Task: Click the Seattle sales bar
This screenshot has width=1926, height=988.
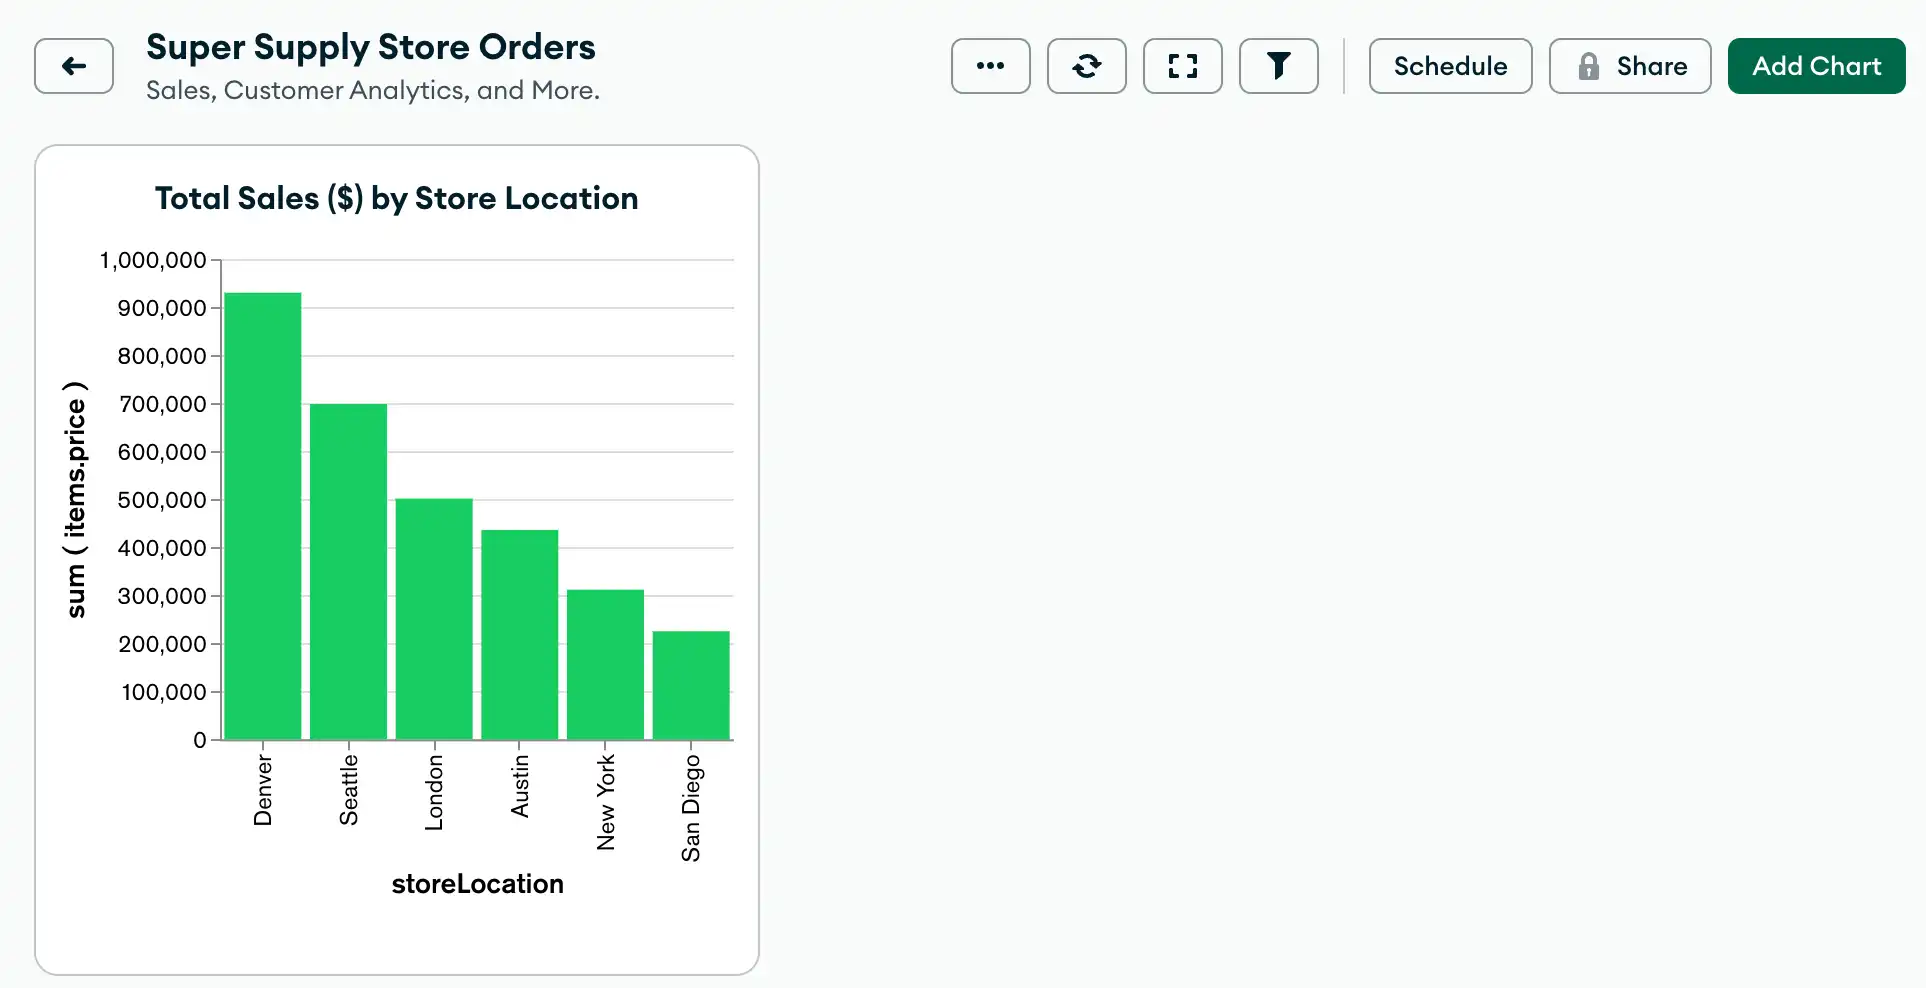Action: point(348,570)
